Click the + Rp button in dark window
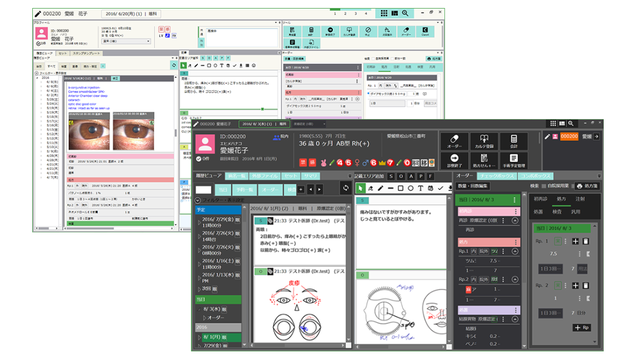Image resolution: width=640 pixels, height=360 pixels. click(582, 328)
